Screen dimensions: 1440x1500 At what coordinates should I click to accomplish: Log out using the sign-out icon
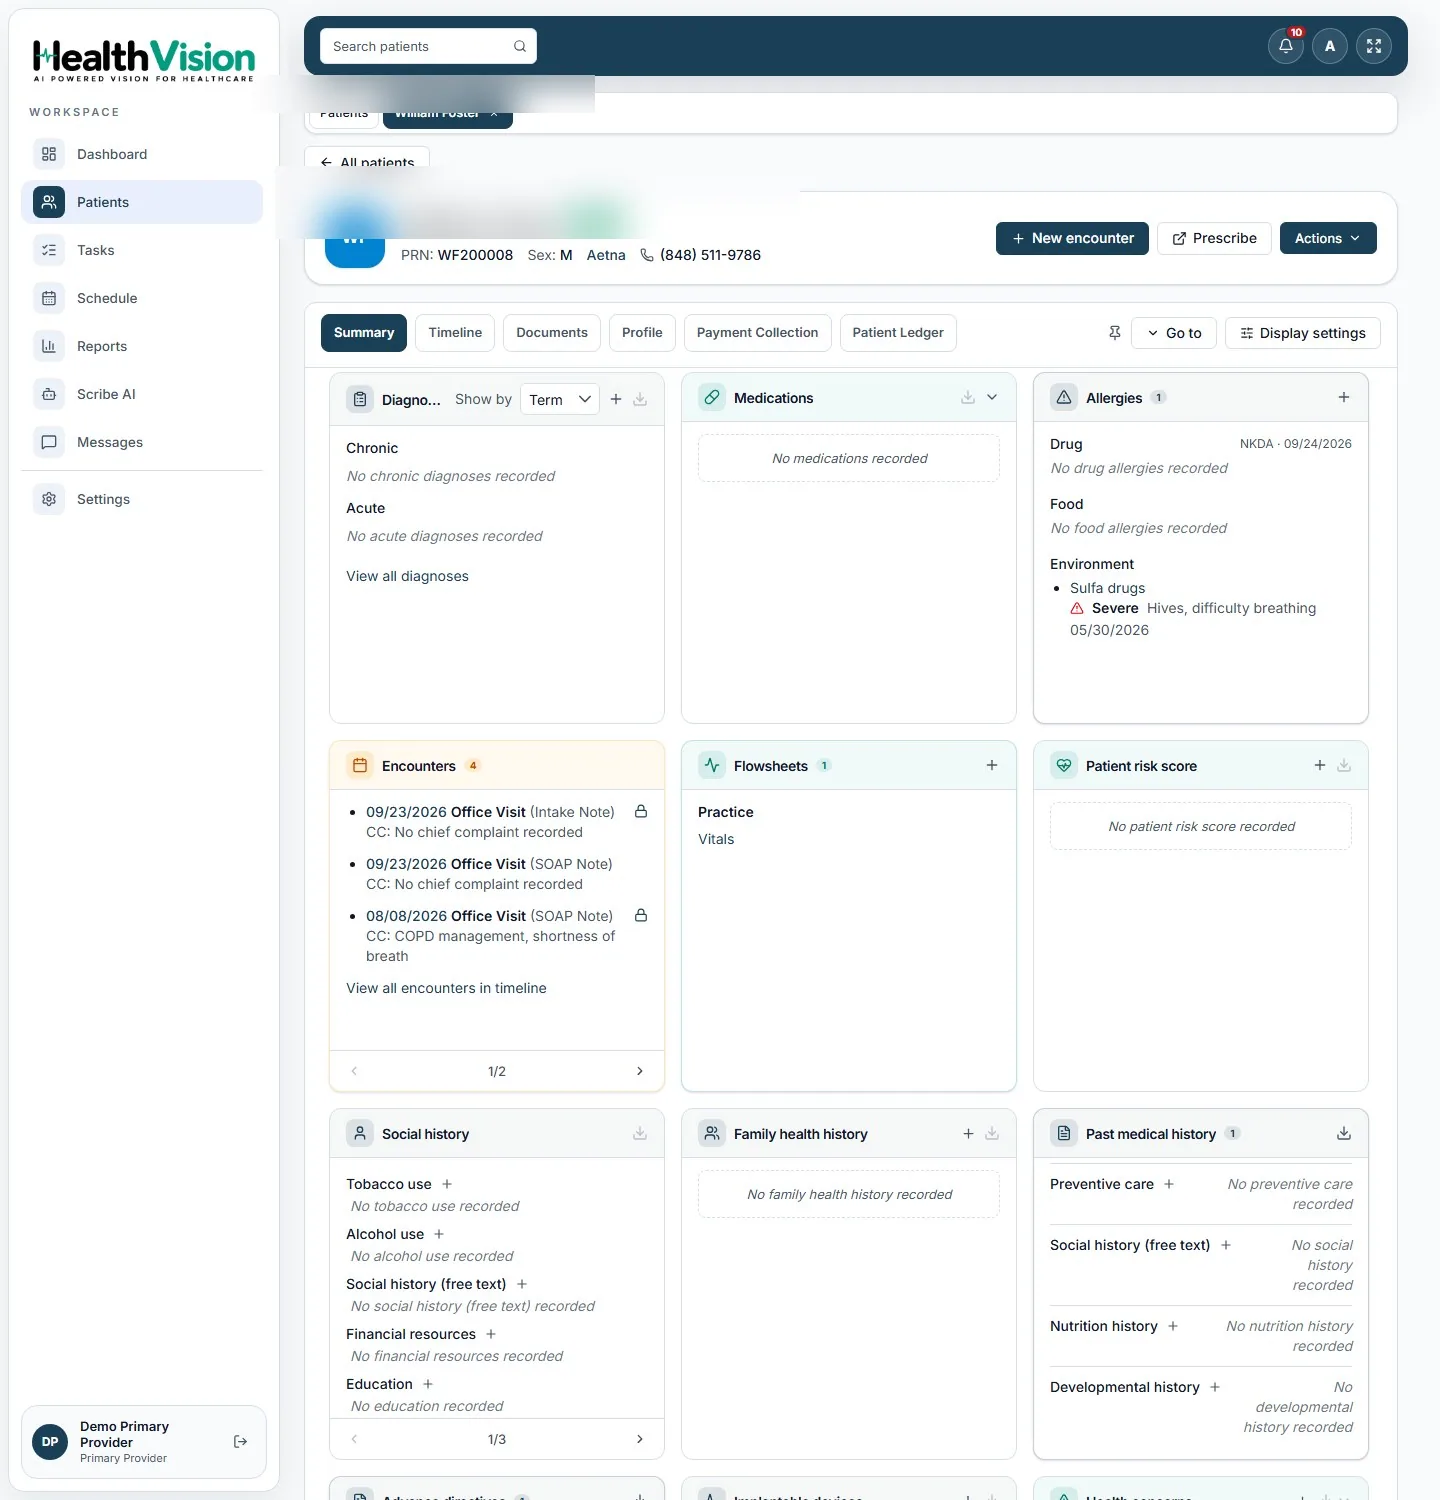point(240,1441)
